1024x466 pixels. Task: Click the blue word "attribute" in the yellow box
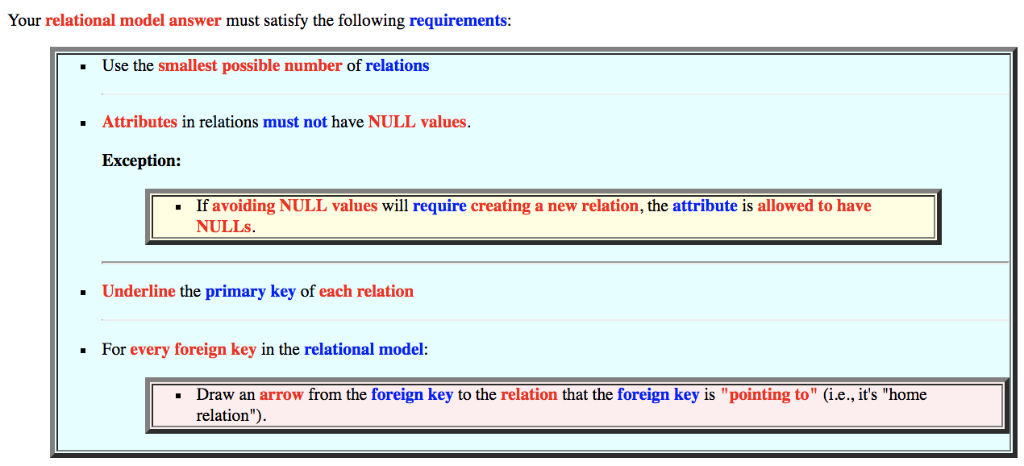[705, 206]
